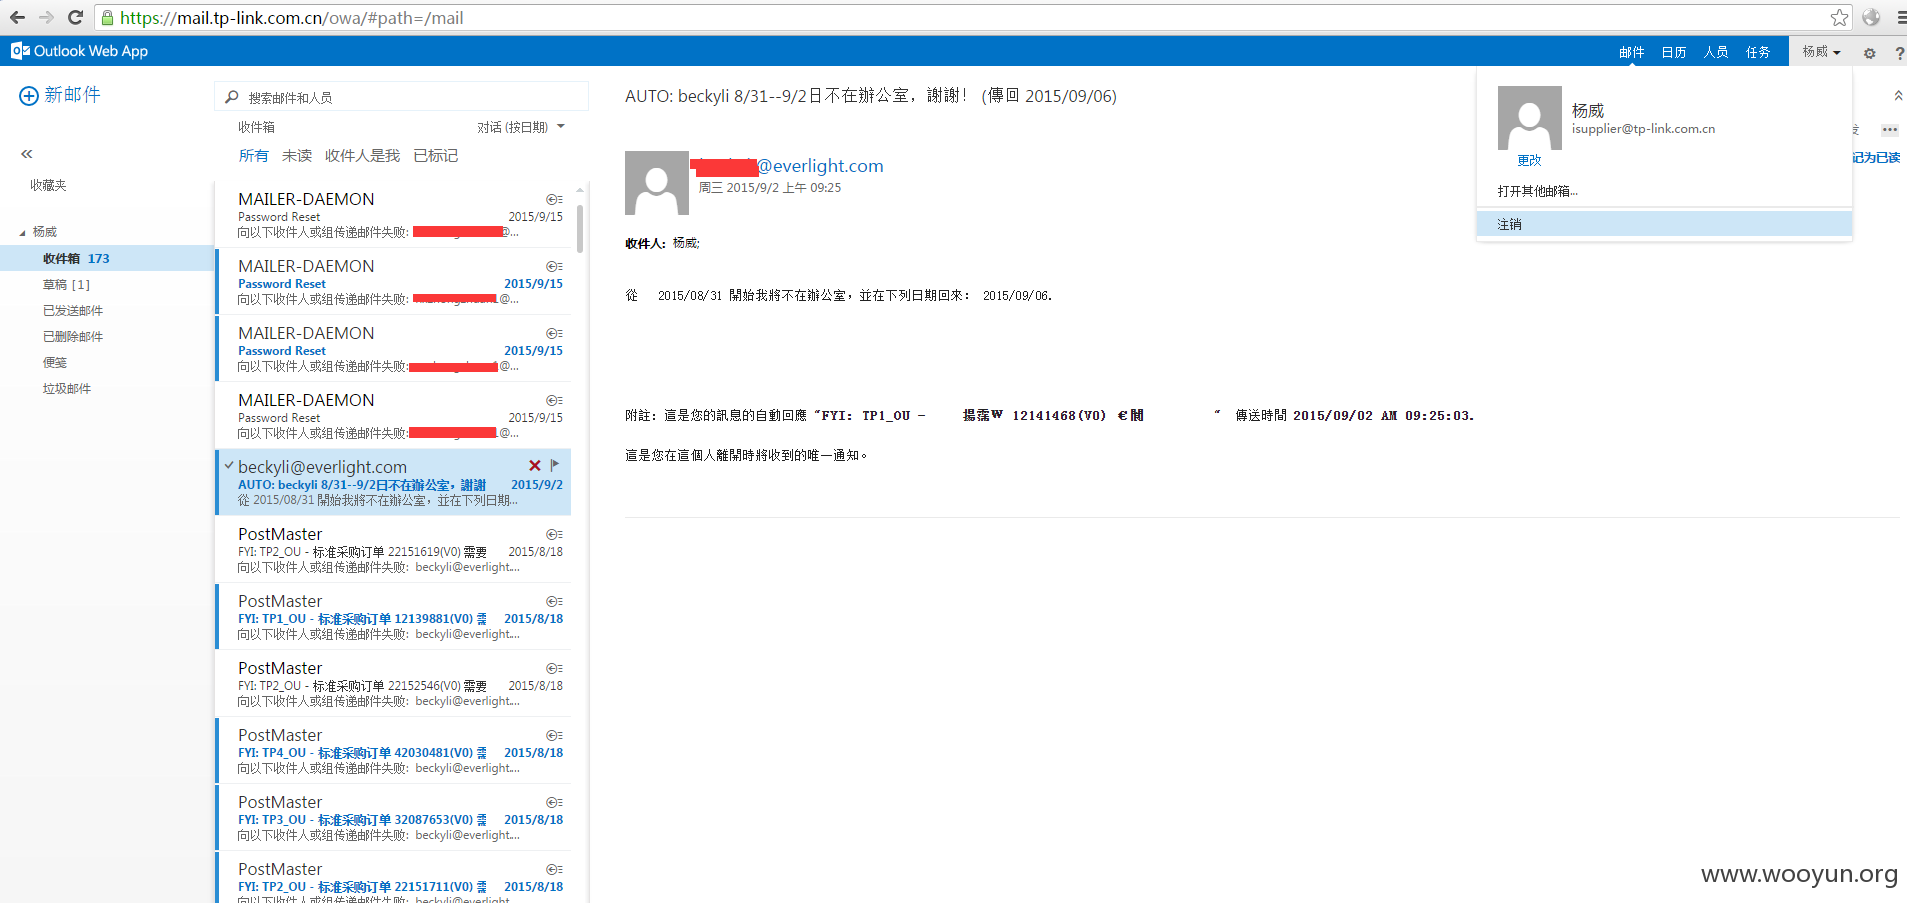Collapse folder pane with double chevron
1907x903 pixels.
coord(27,154)
